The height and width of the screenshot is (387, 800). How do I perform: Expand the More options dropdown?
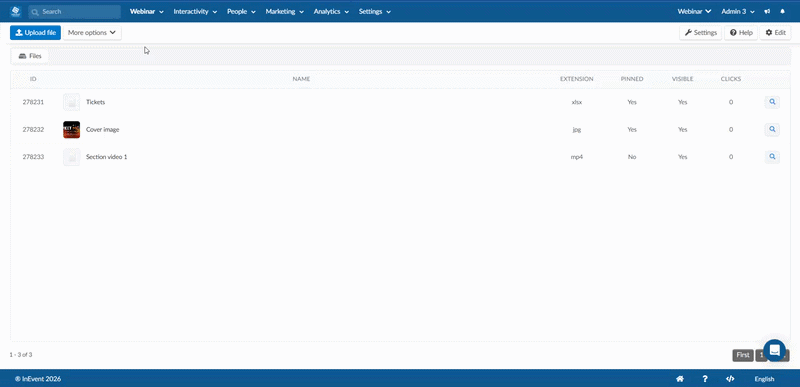92,33
